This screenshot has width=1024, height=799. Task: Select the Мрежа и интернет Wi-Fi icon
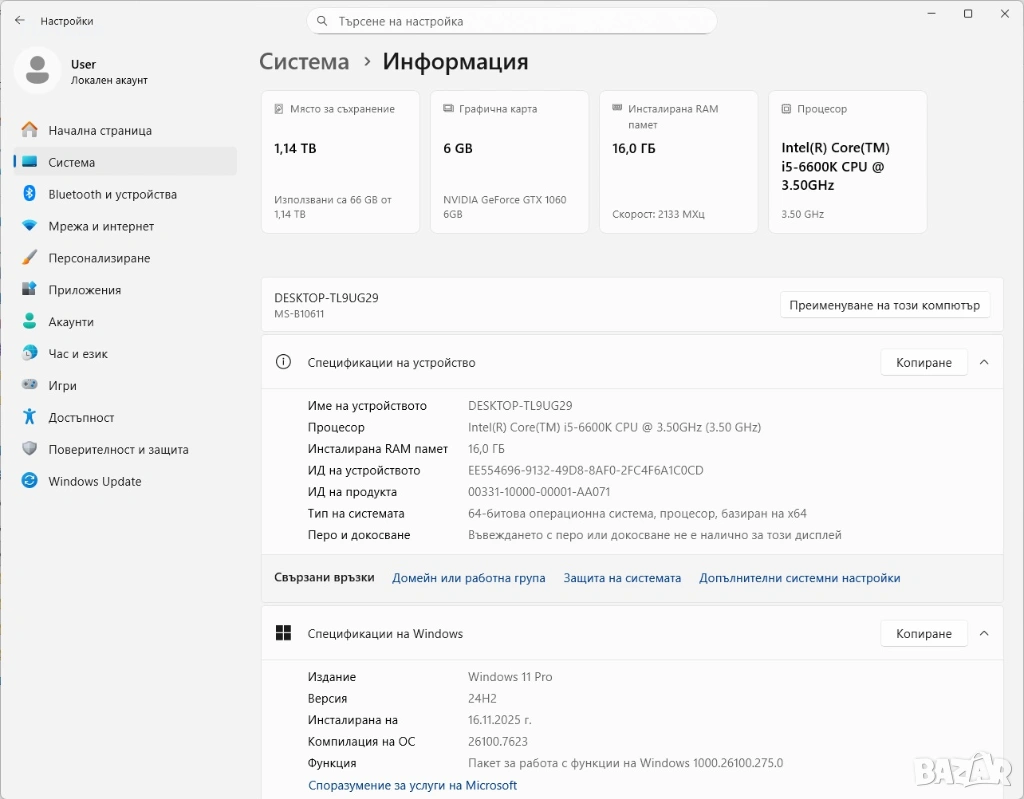[x=29, y=226]
